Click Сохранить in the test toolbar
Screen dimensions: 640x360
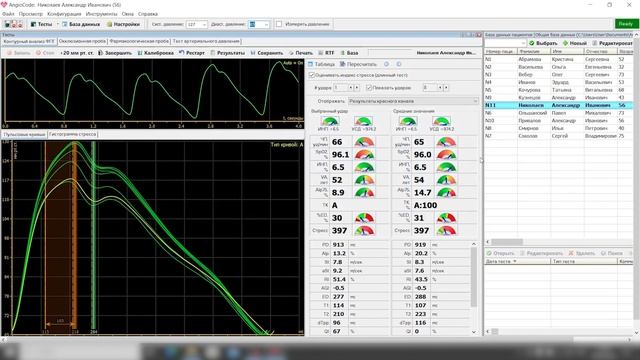click(x=267, y=53)
